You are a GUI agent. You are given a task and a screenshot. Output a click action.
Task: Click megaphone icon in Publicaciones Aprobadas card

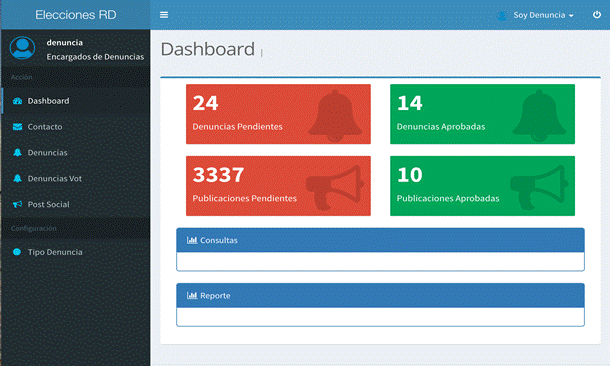click(x=539, y=187)
